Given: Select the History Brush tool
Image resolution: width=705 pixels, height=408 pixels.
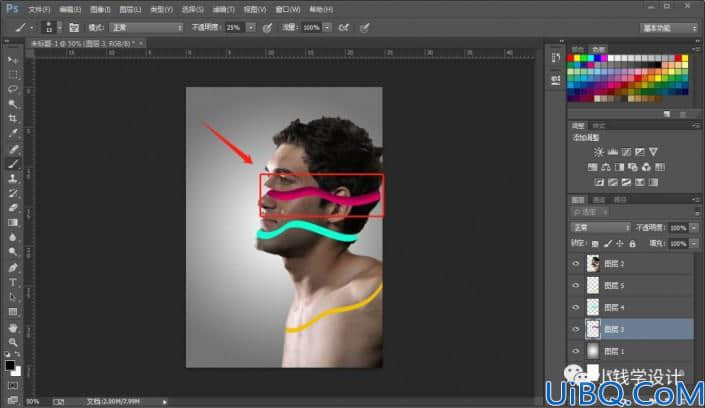Looking at the screenshot, I should [13, 193].
